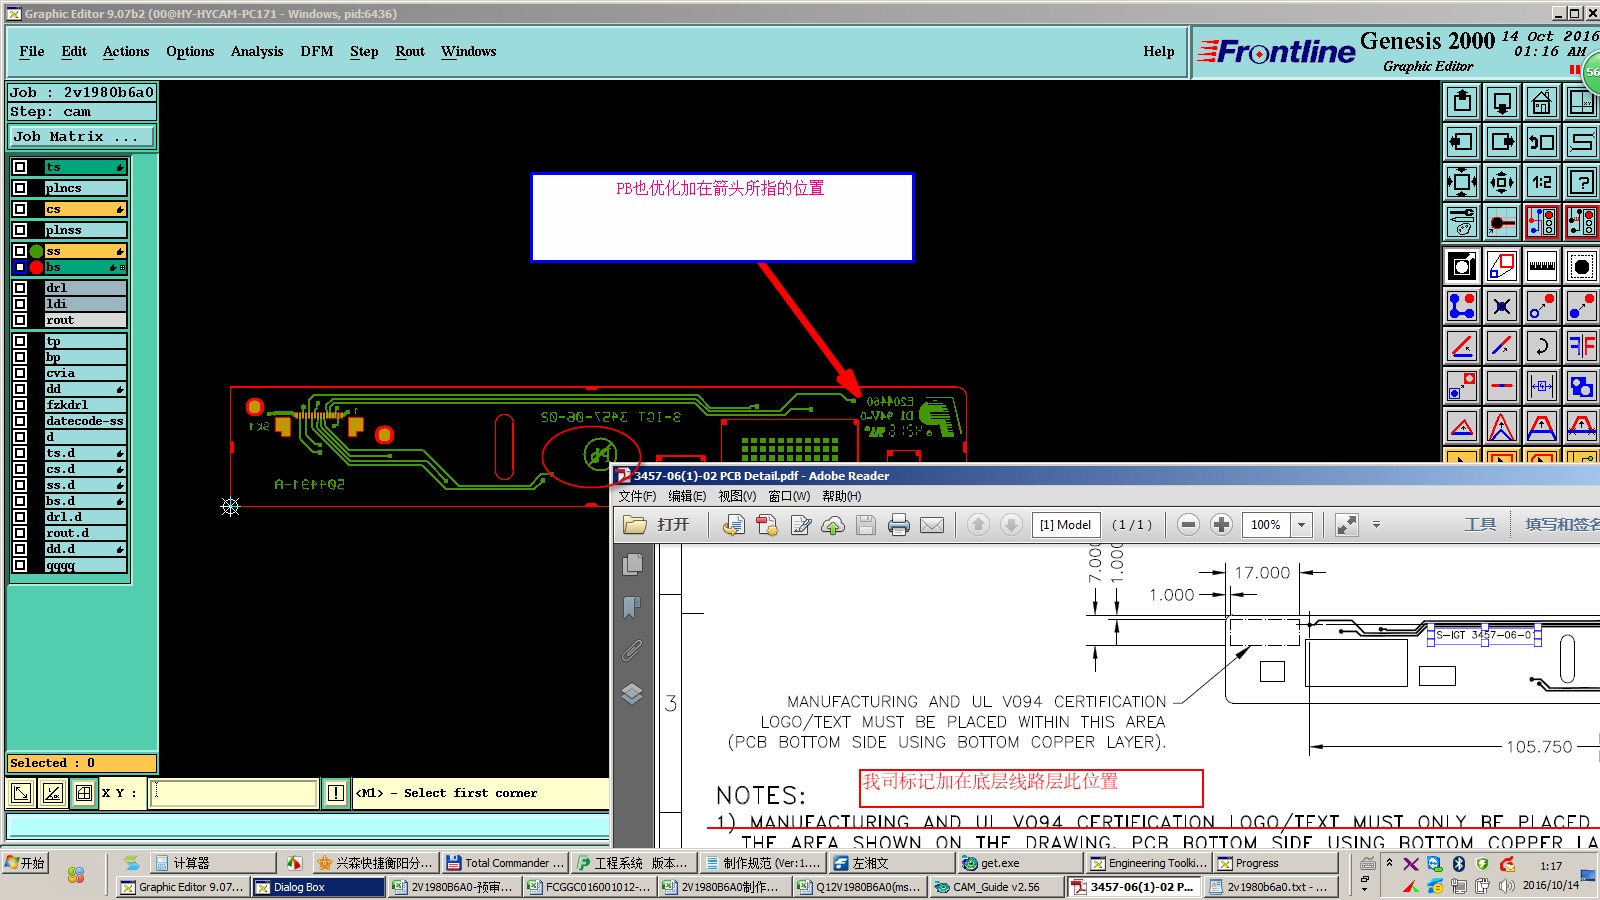Click the pan right arrow icon
Image resolution: width=1600 pixels, height=900 pixels.
coord(1502,141)
